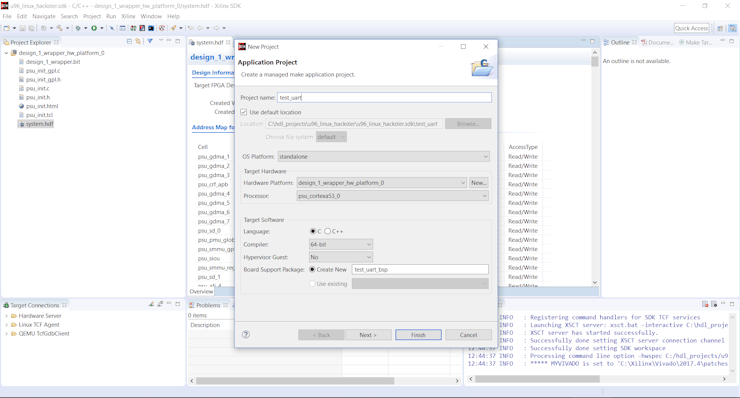Select the C language radio button

tap(312, 231)
